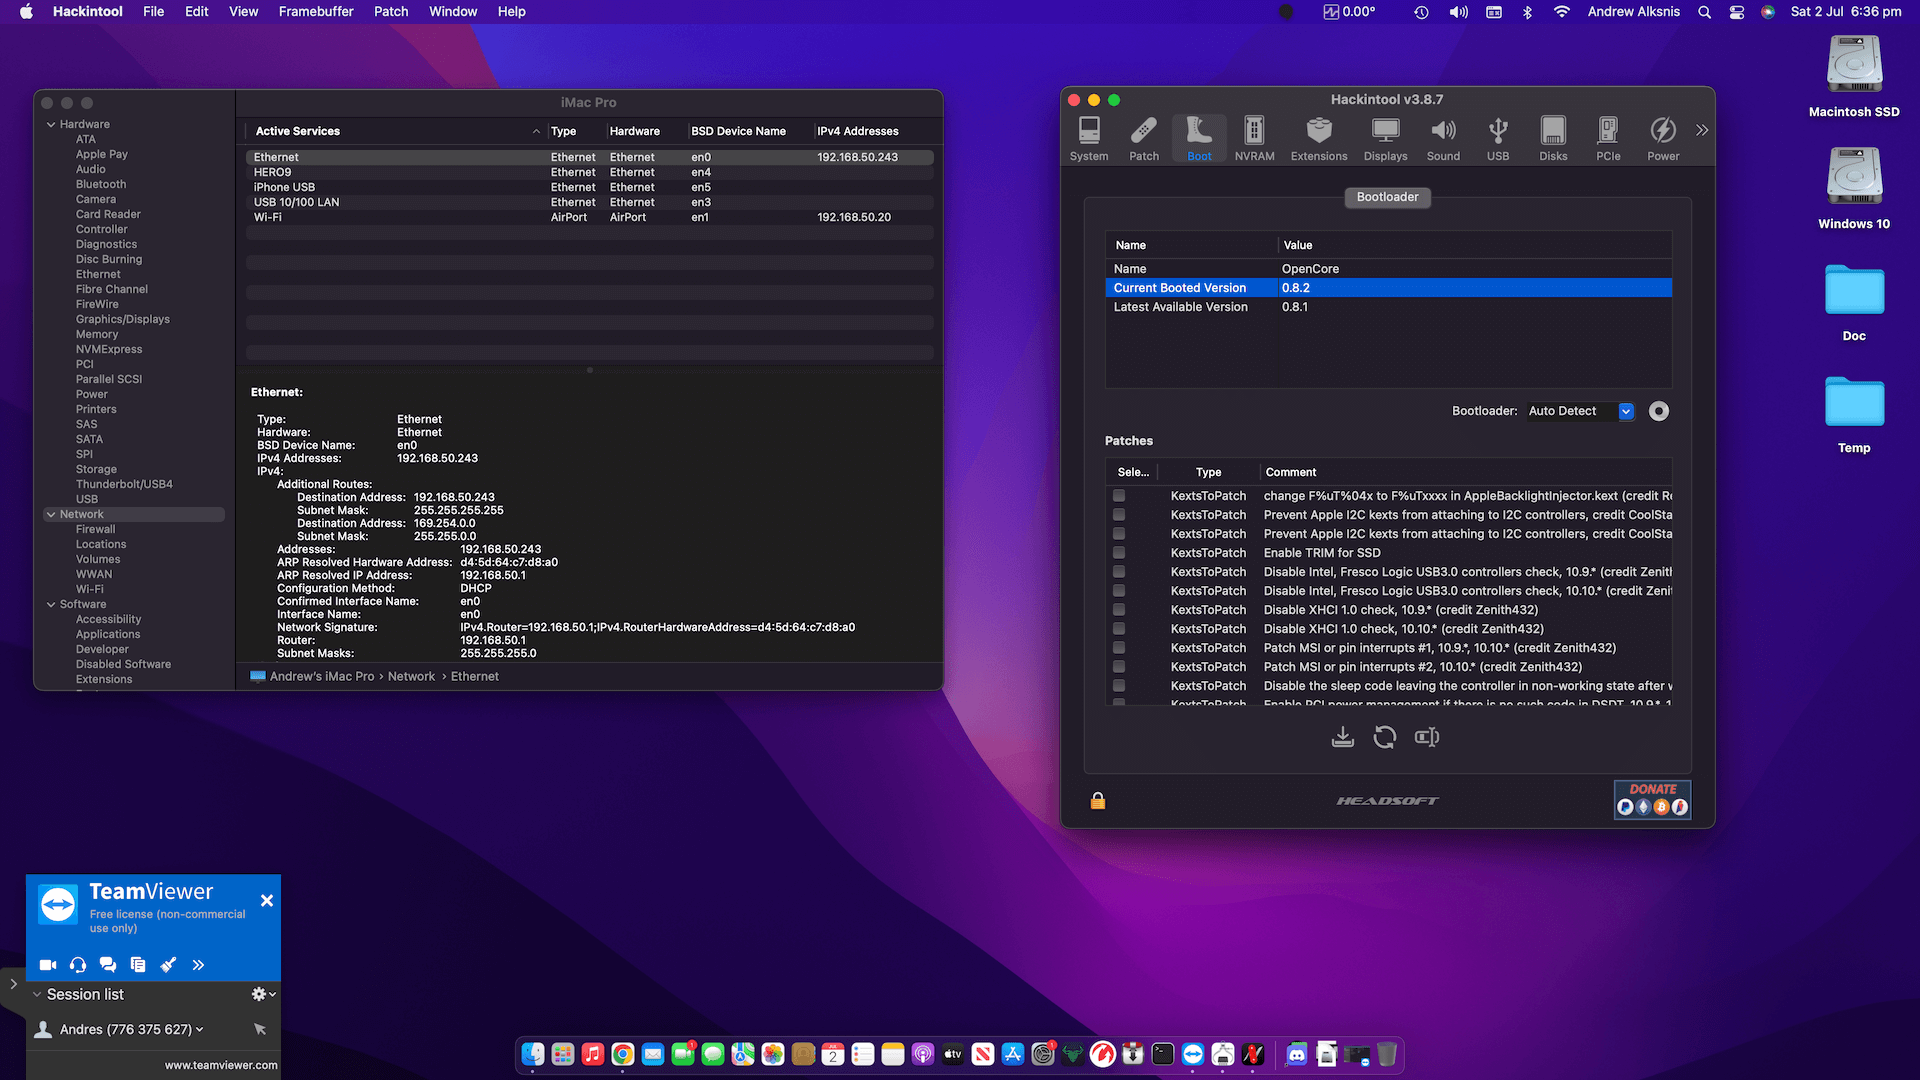The height and width of the screenshot is (1080, 1920).
Task: Toggle checkbox for Enable TRIM for SSD
Action: (1119, 553)
